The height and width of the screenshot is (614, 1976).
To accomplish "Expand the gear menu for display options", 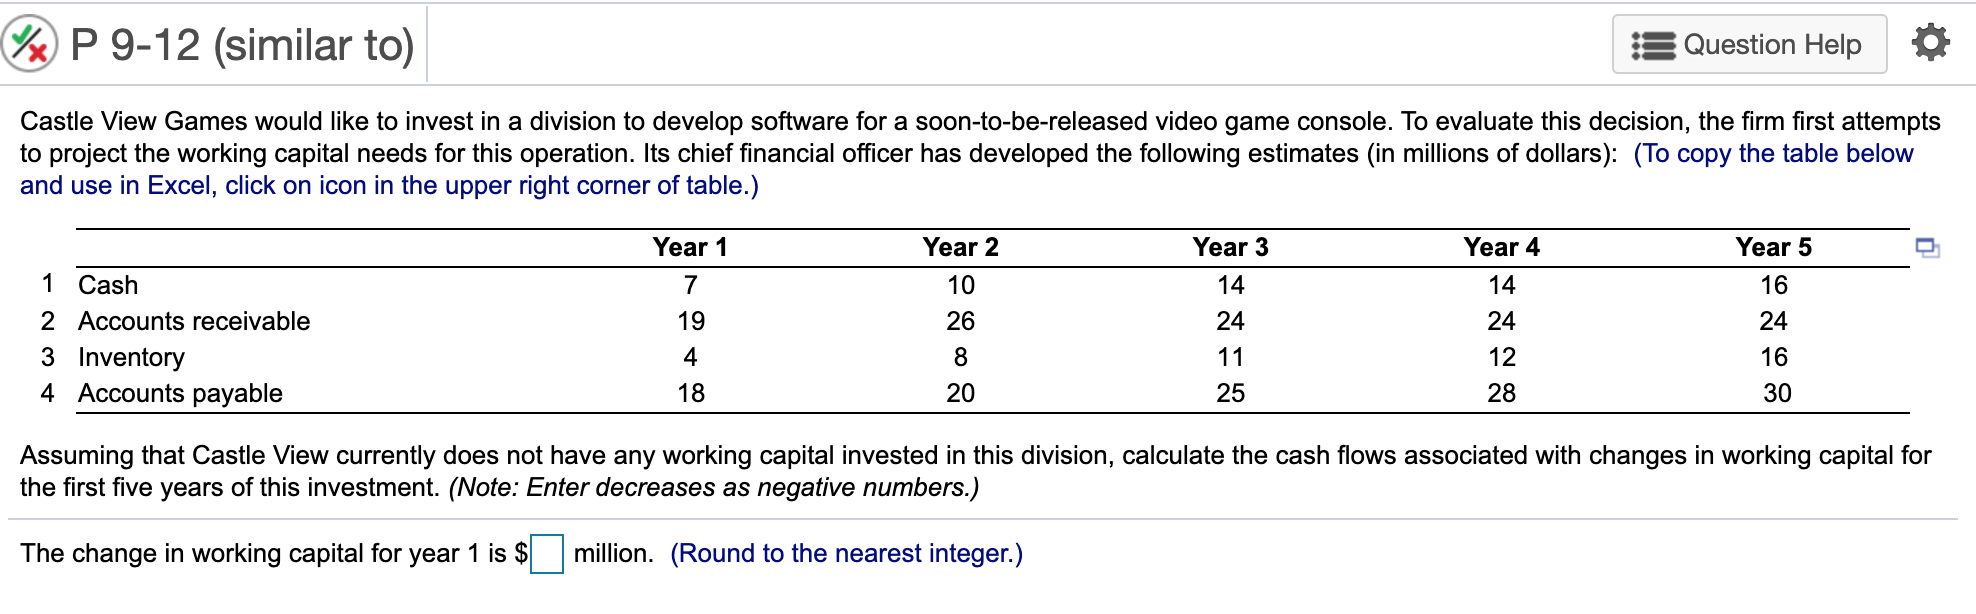I will click(x=1930, y=43).
